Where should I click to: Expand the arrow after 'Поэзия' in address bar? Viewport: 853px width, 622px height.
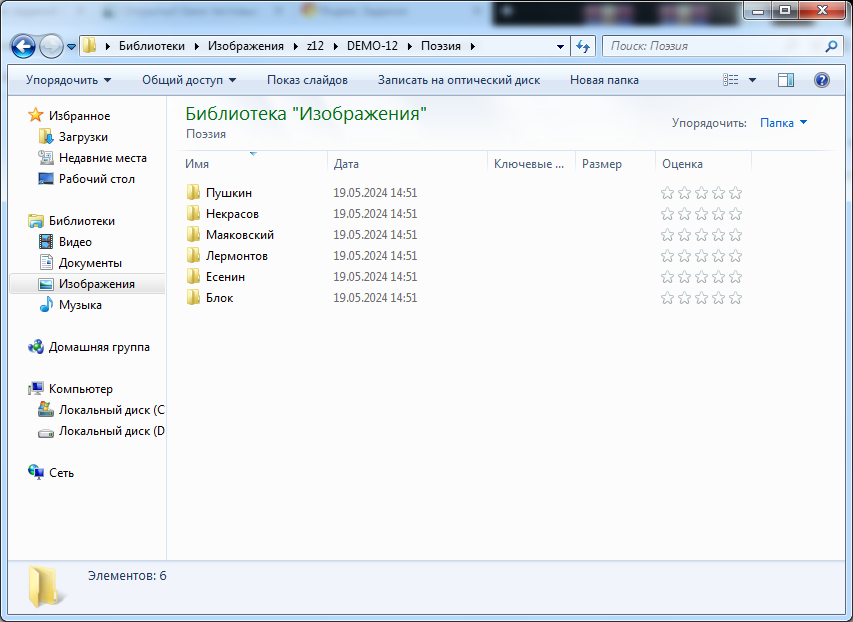click(x=473, y=46)
